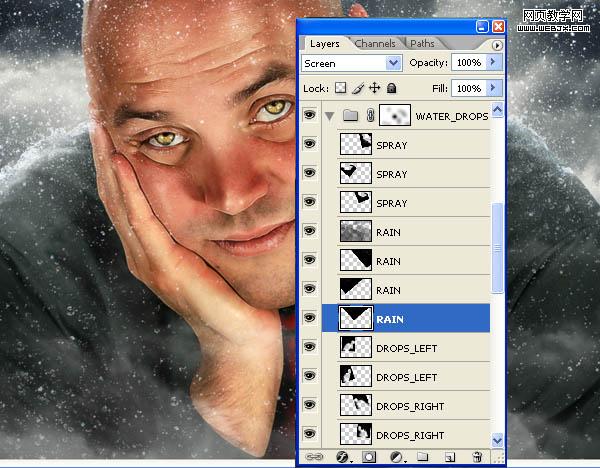The width and height of the screenshot is (600, 468).
Task: Open the Opacity slider arrow
Action: click(493, 62)
